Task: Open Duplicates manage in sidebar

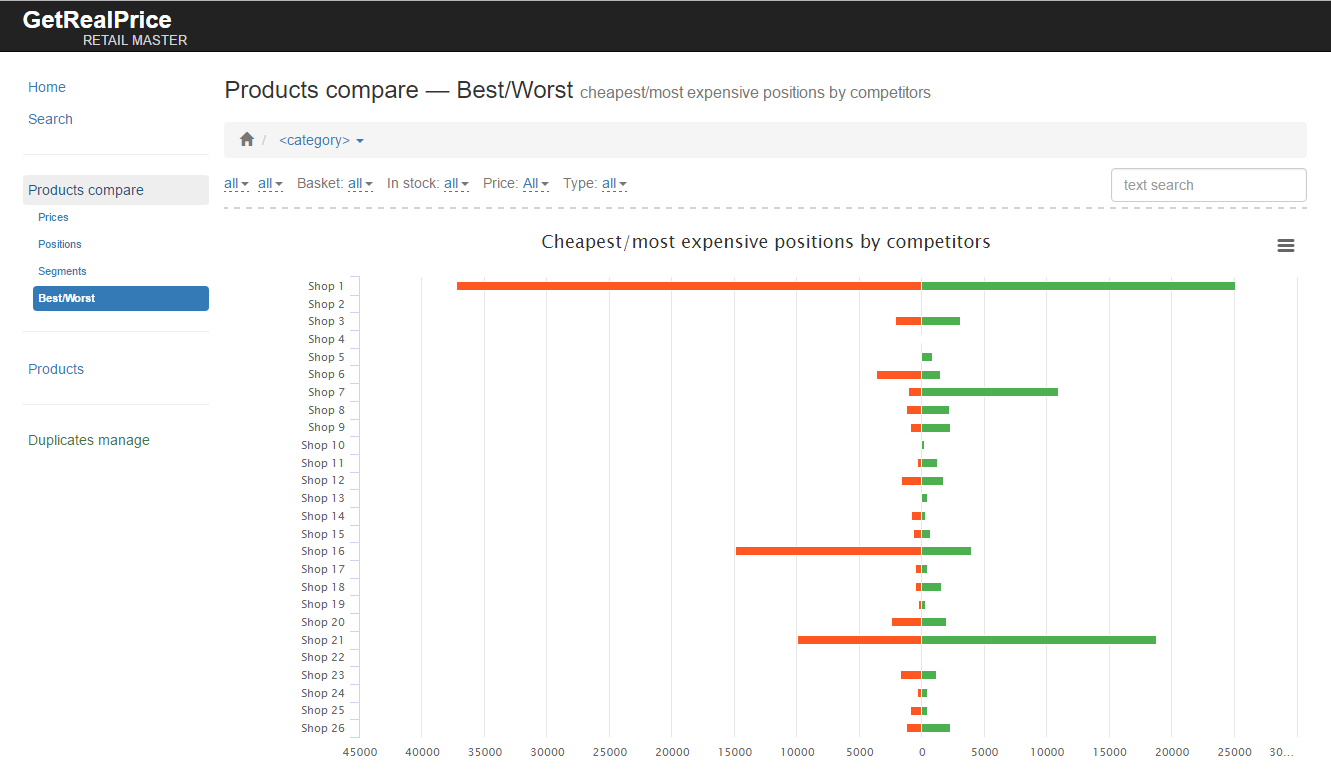Action: point(89,440)
